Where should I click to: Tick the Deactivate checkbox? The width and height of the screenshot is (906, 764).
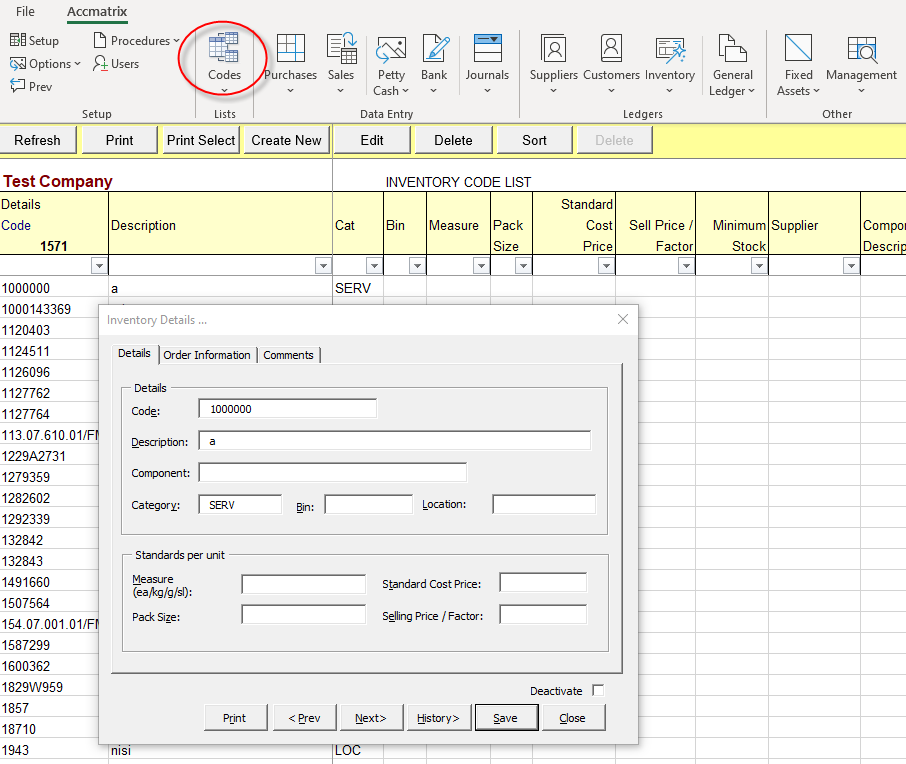coord(598,691)
